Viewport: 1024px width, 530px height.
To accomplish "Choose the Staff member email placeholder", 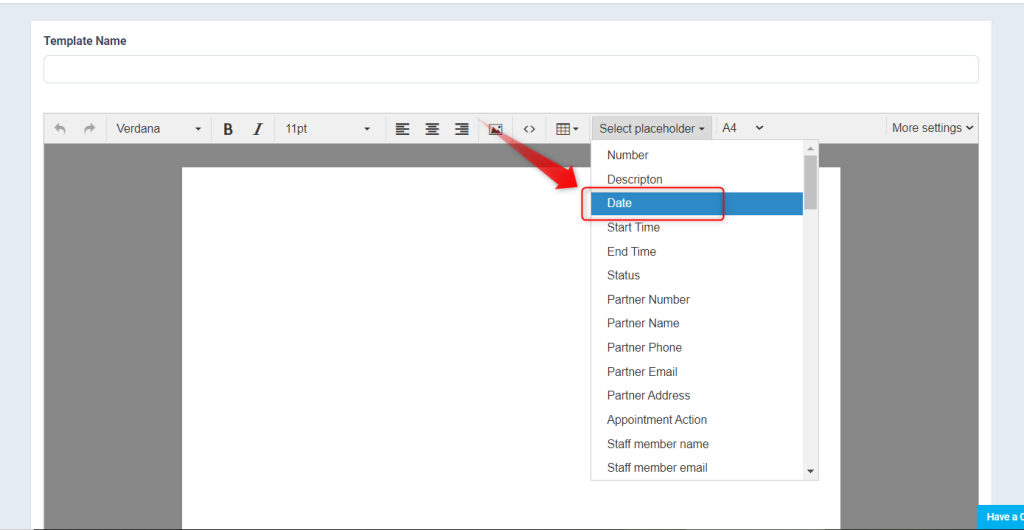I will tap(697, 467).
